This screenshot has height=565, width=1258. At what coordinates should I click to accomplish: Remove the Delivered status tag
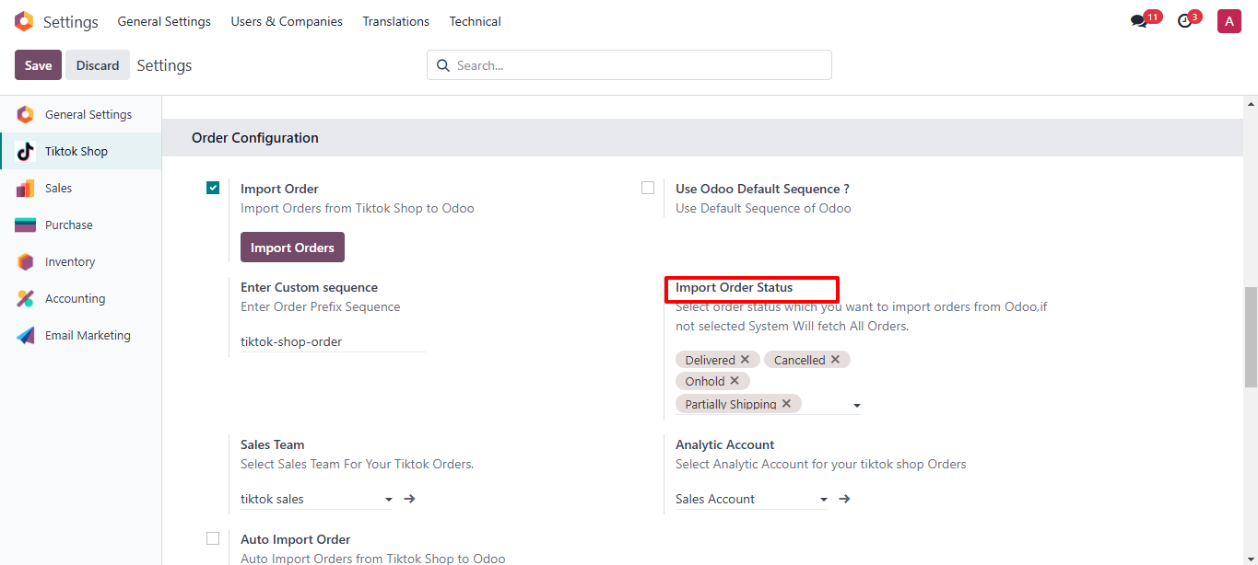745,360
